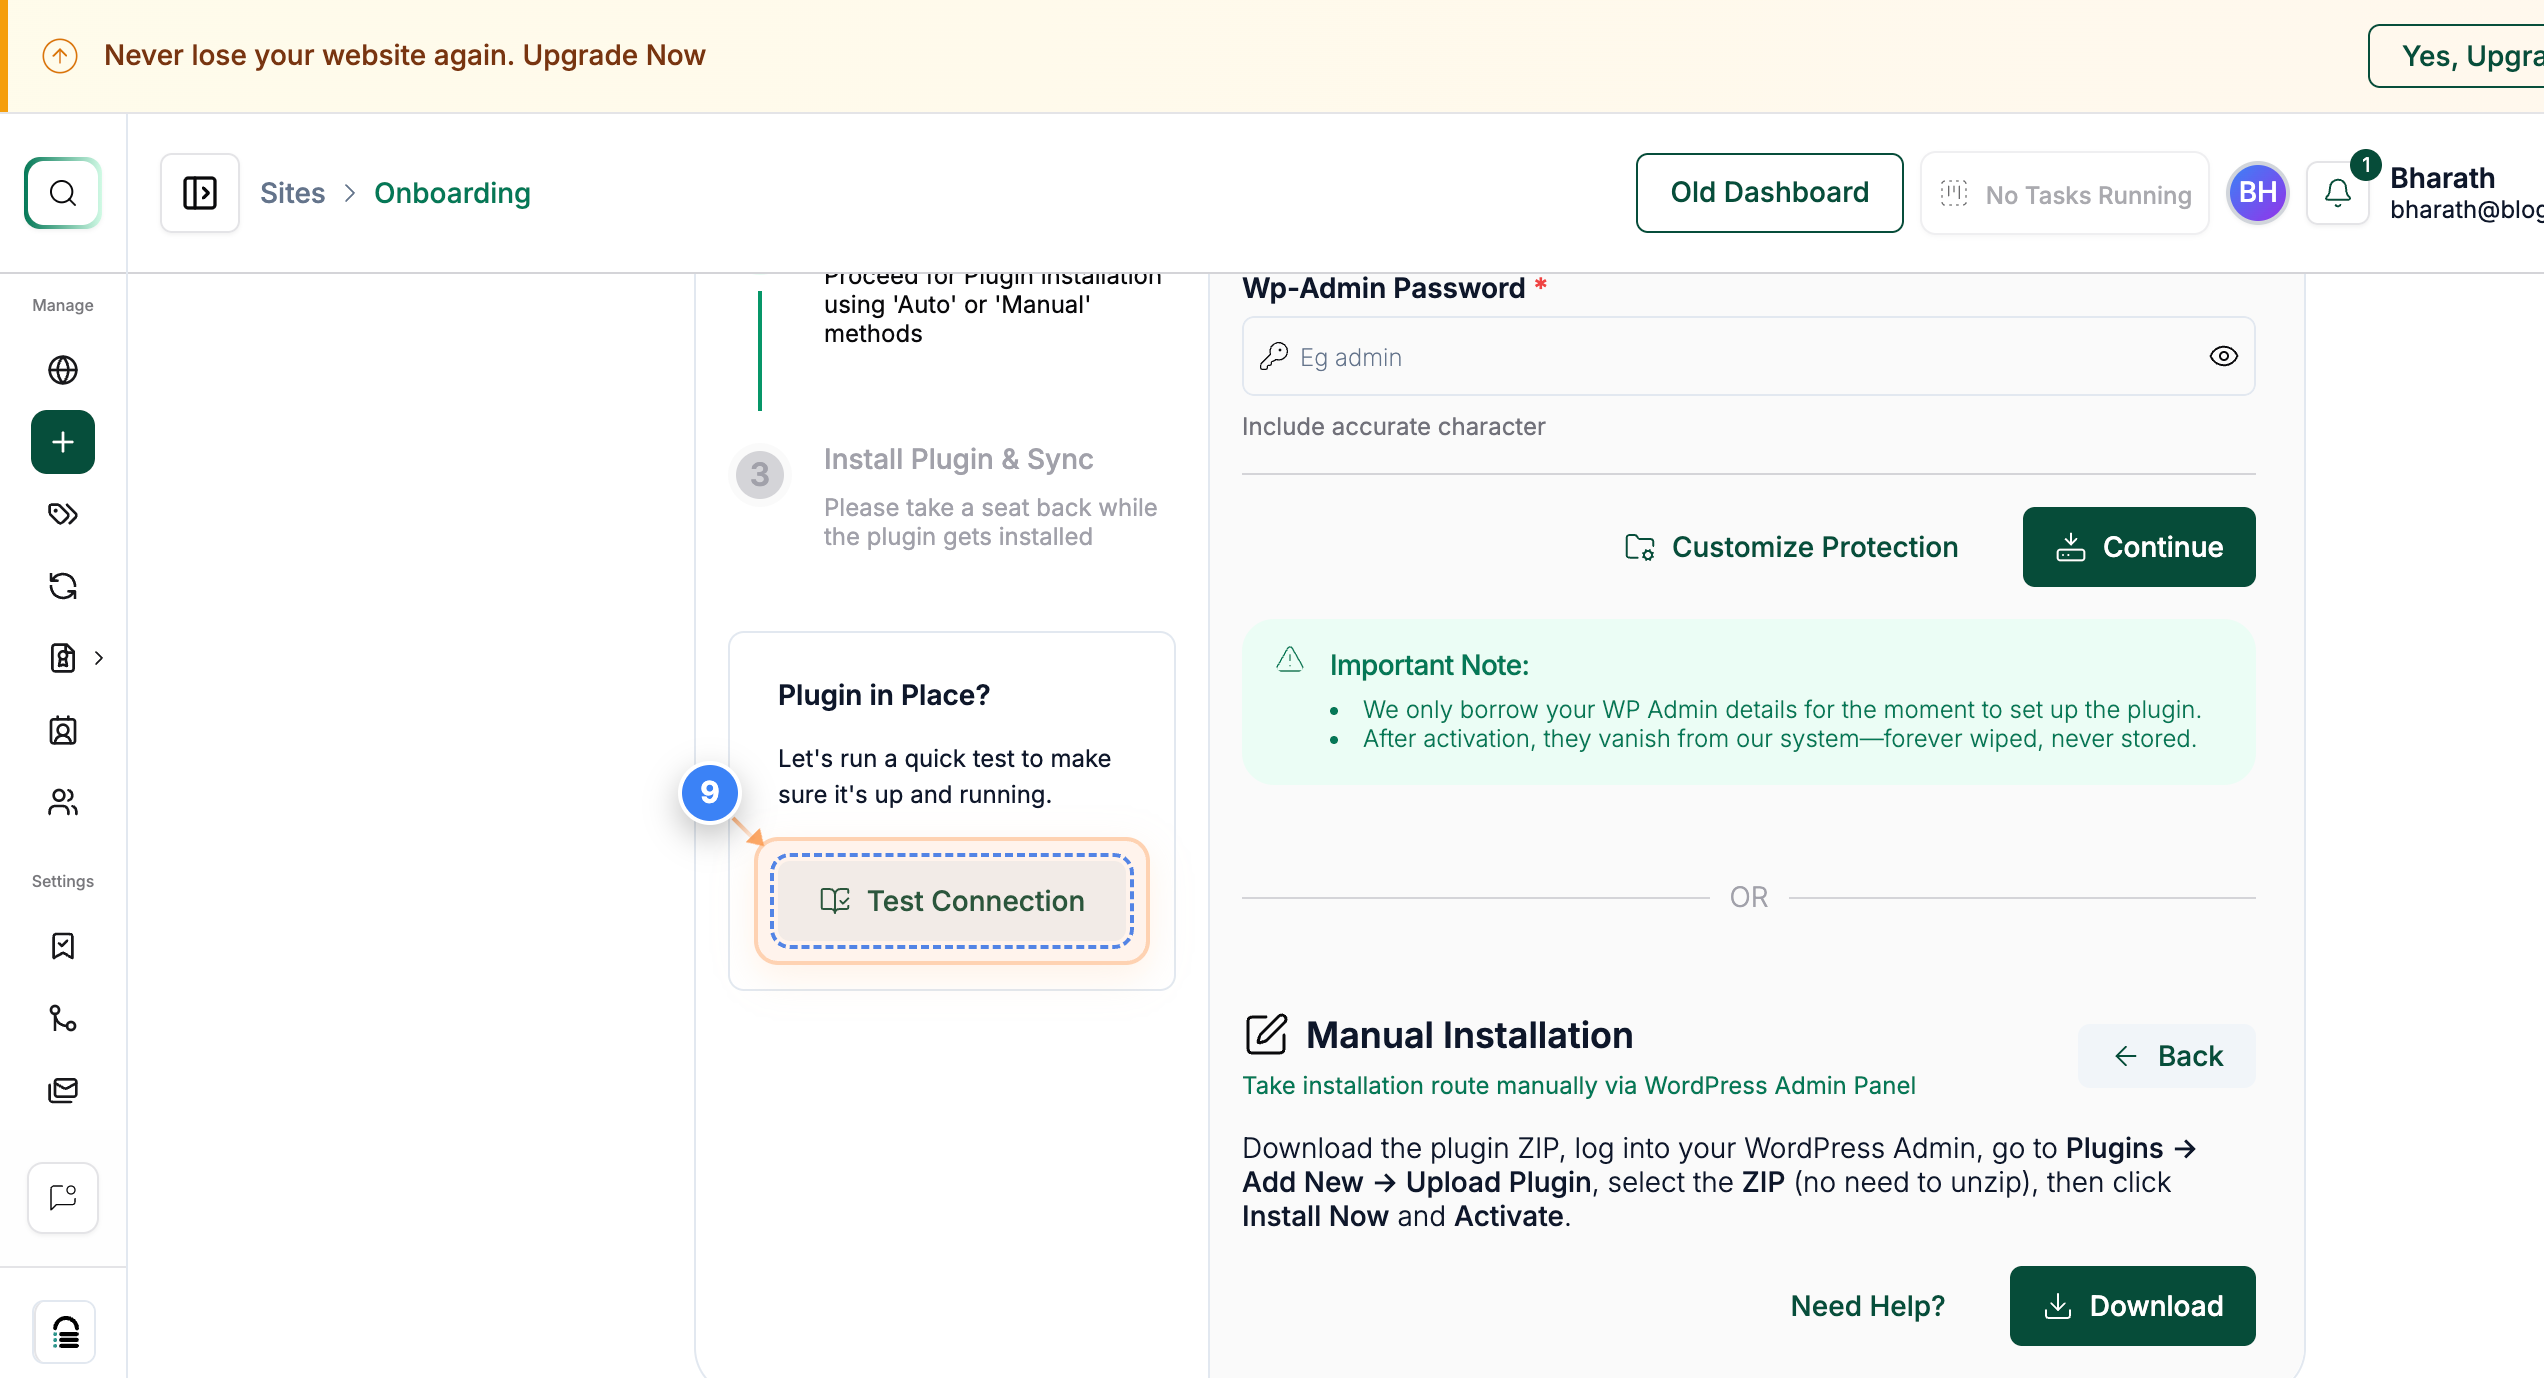The height and width of the screenshot is (1378, 2544).
Task: Open the locked document reports icon
Action: 63,658
